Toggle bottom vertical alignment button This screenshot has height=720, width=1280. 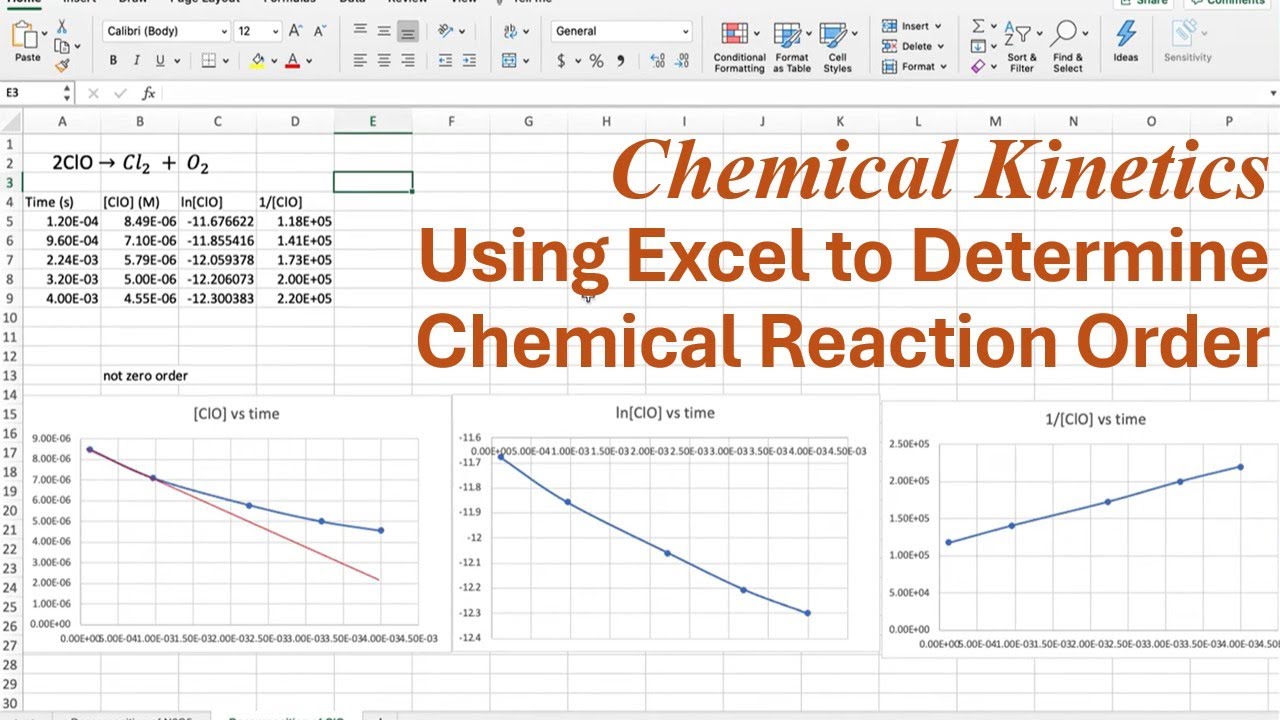point(407,31)
